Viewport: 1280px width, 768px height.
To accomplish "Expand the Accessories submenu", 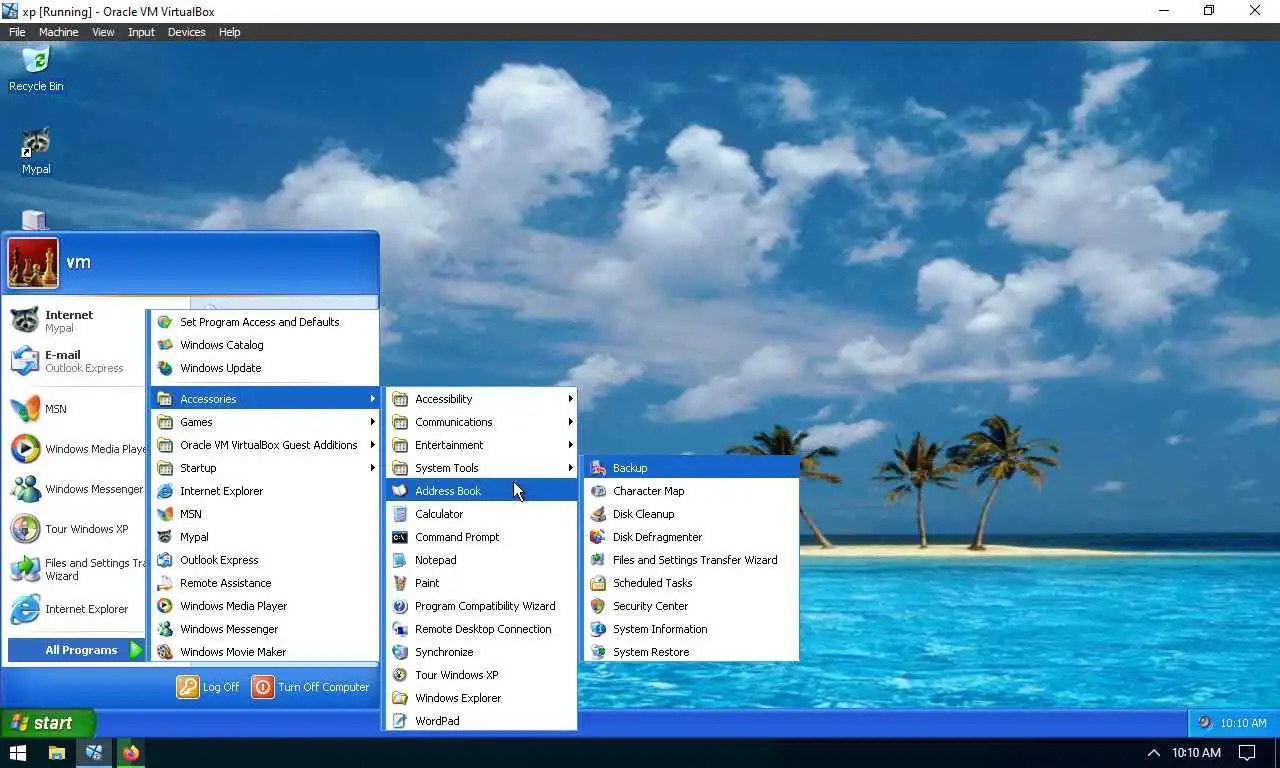I will [265, 399].
